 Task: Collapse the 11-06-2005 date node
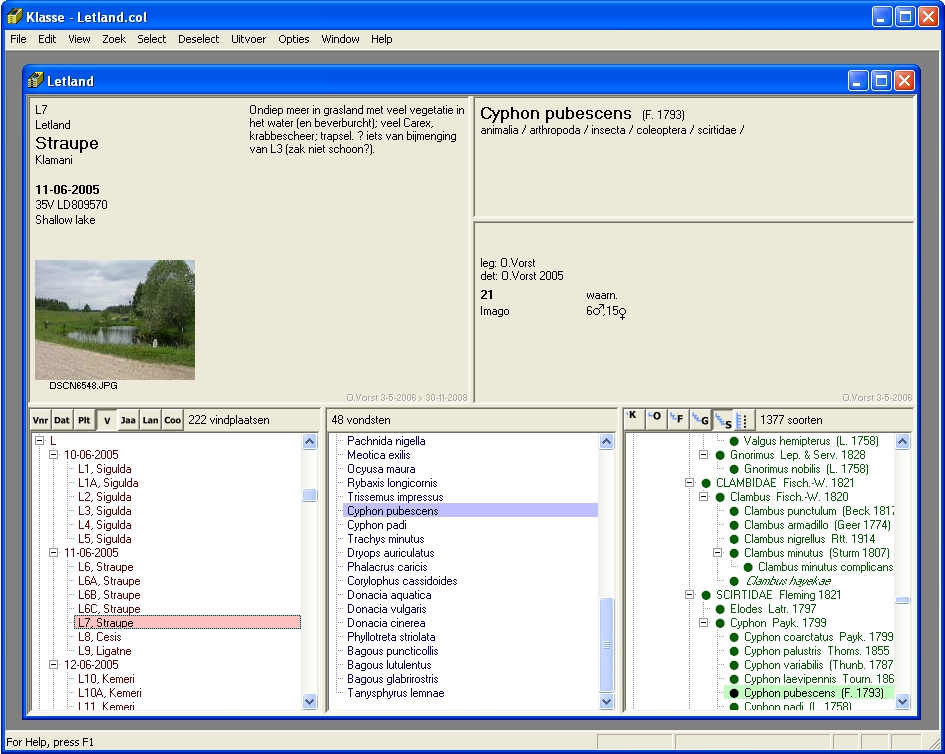pos(55,553)
